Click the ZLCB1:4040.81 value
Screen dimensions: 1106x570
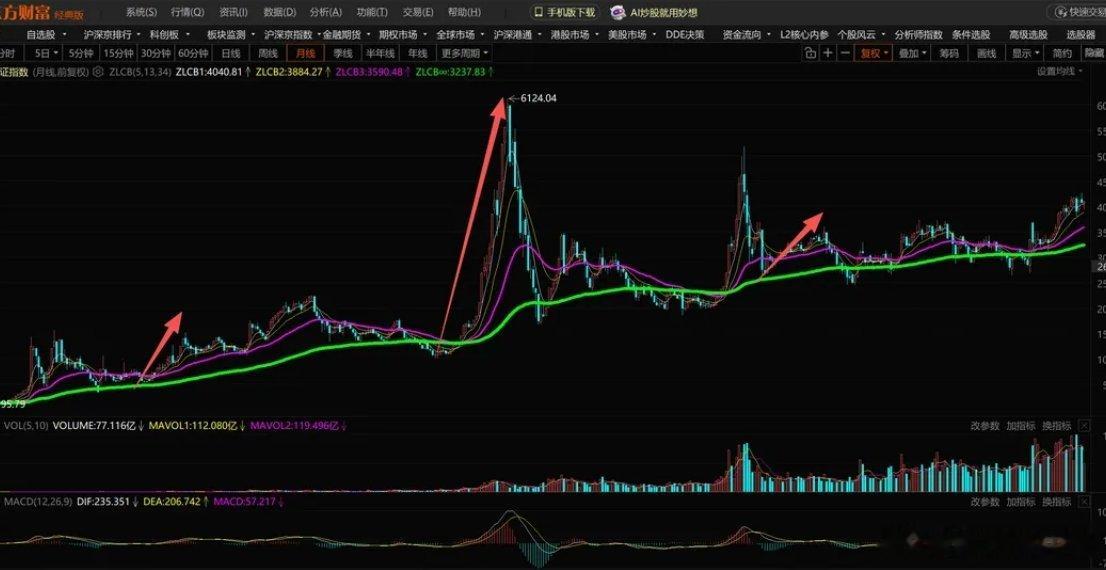coord(209,72)
